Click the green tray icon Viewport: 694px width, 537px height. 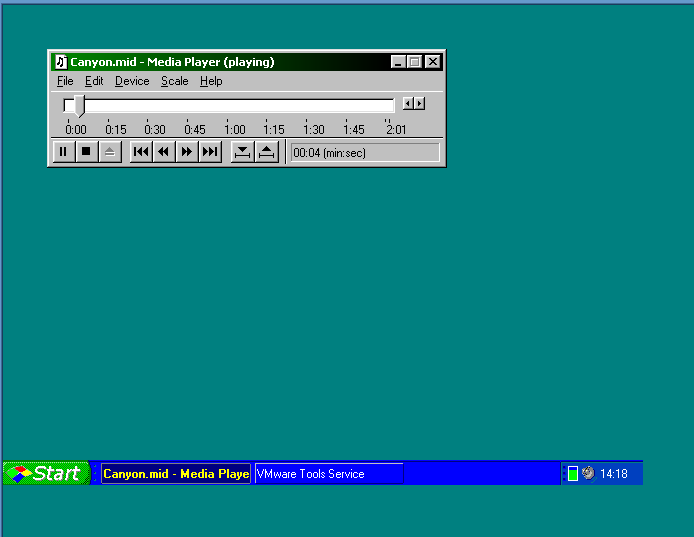click(573, 473)
